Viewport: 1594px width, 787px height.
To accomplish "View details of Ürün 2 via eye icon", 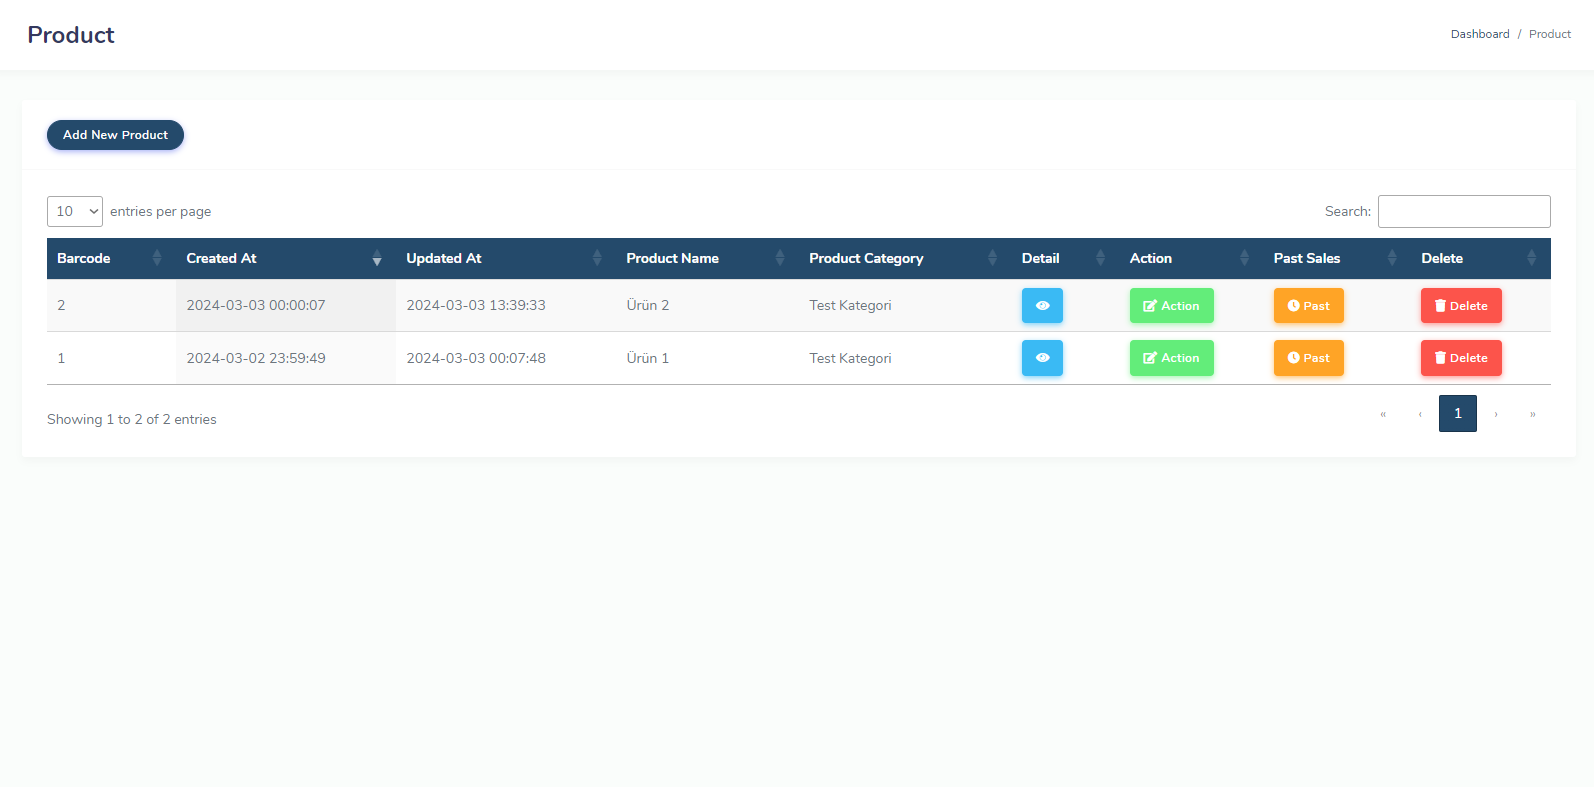I will [x=1041, y=306].
